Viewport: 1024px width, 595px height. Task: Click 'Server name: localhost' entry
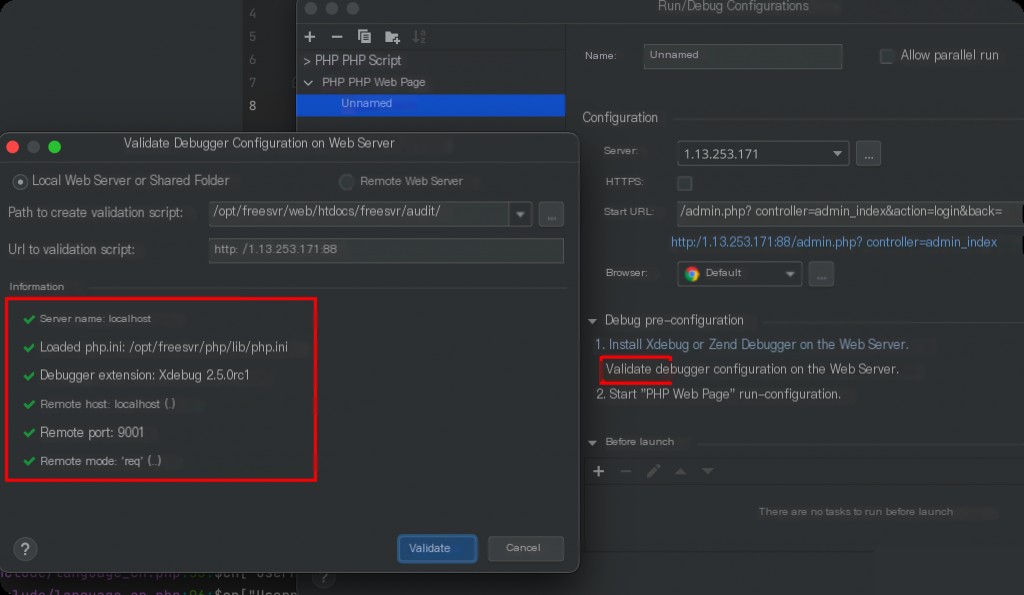click(x=95, y=319)
